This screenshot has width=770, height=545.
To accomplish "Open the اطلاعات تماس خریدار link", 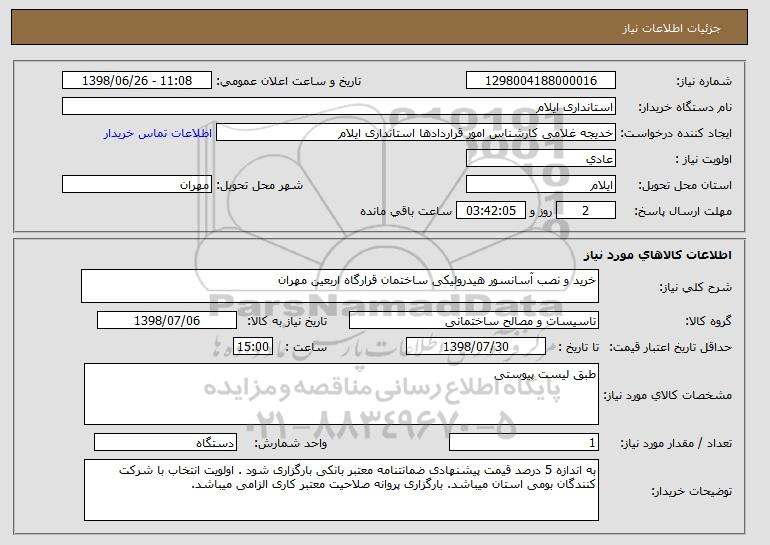I will click(x=158, y=134).
